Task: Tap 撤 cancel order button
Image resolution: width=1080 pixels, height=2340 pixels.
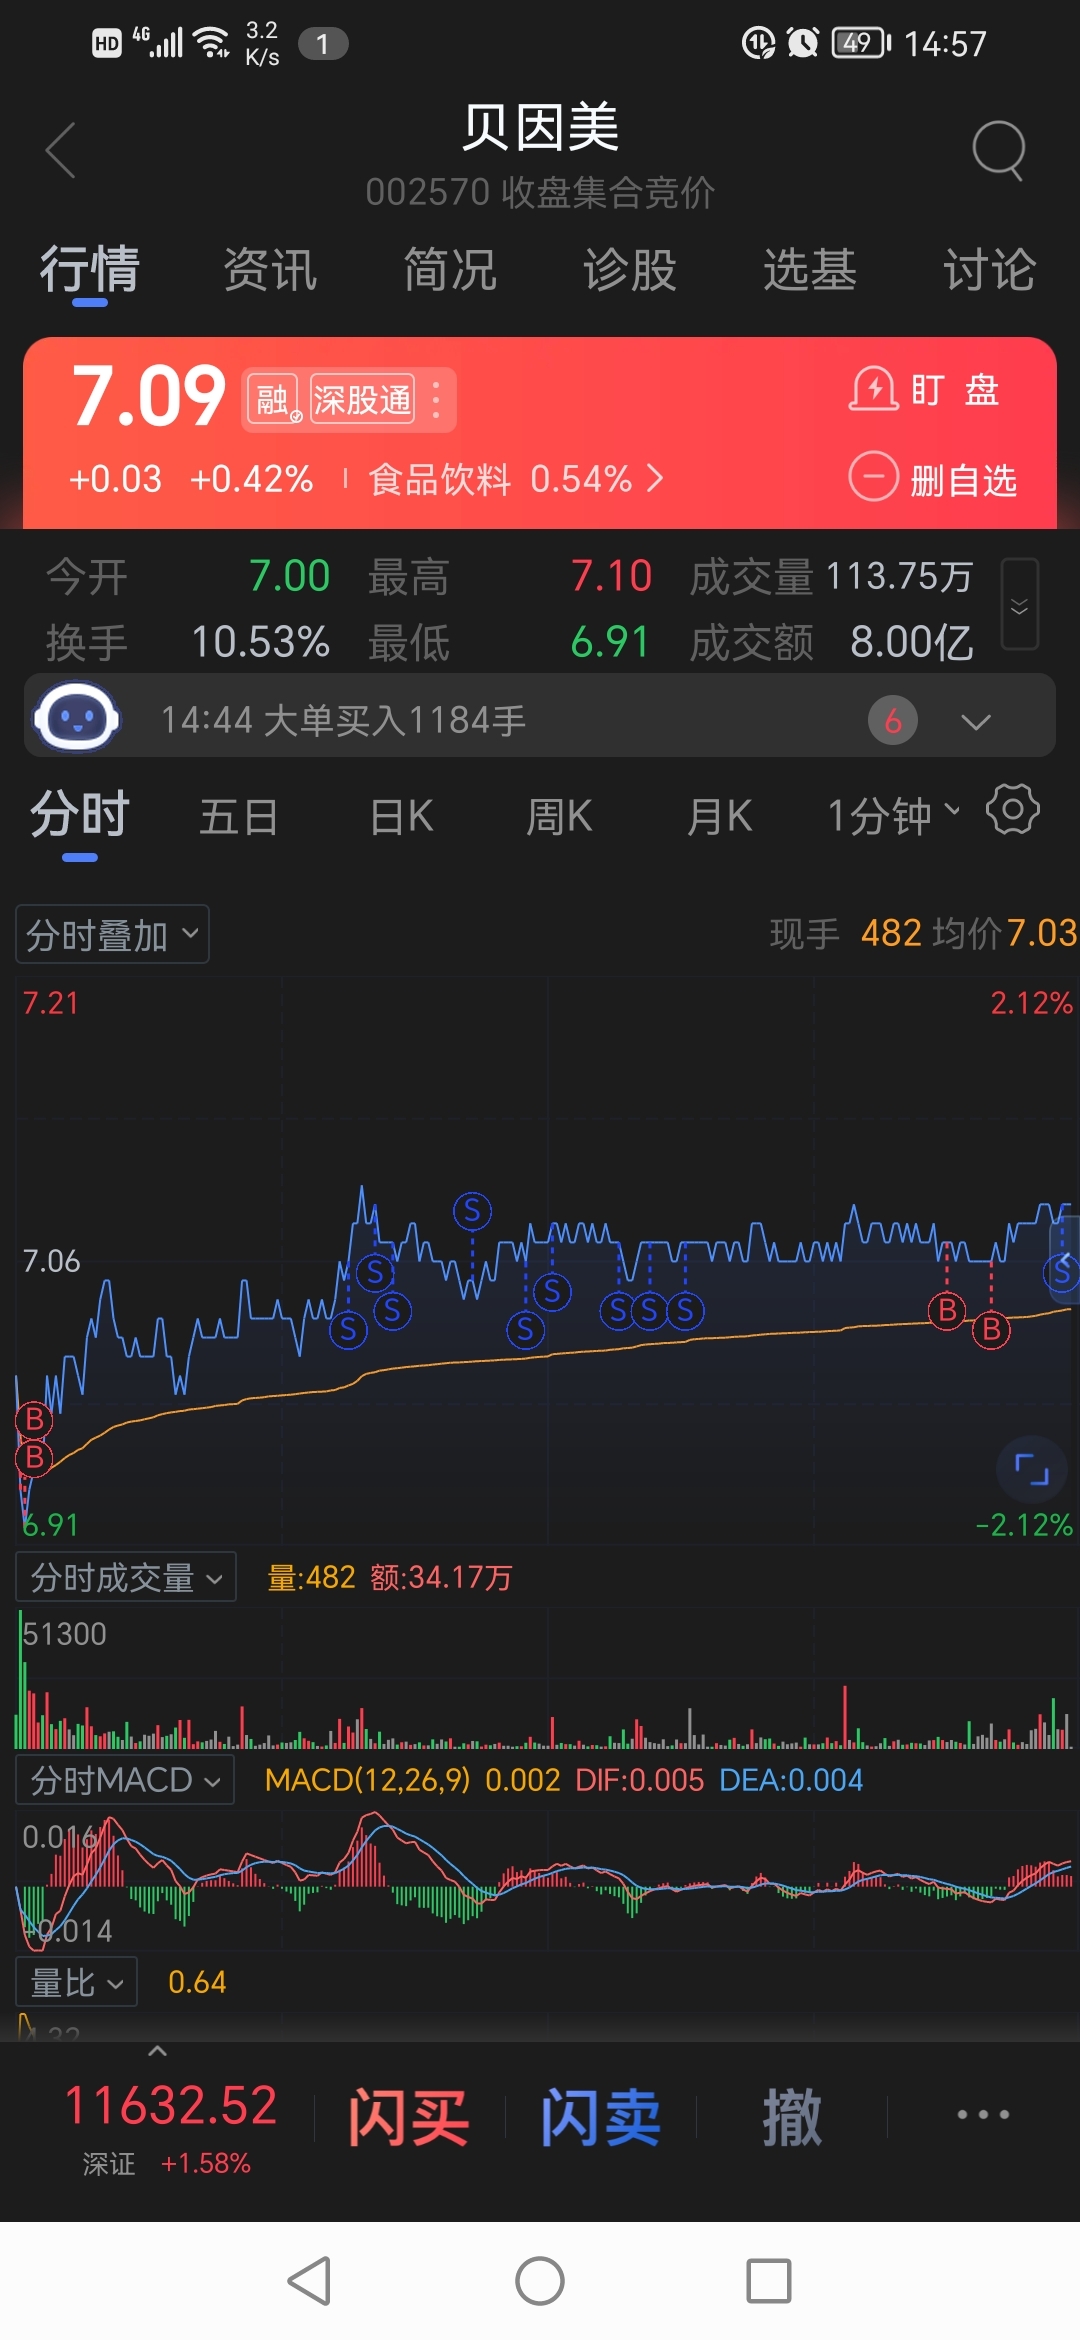Action: point(792,2117)
